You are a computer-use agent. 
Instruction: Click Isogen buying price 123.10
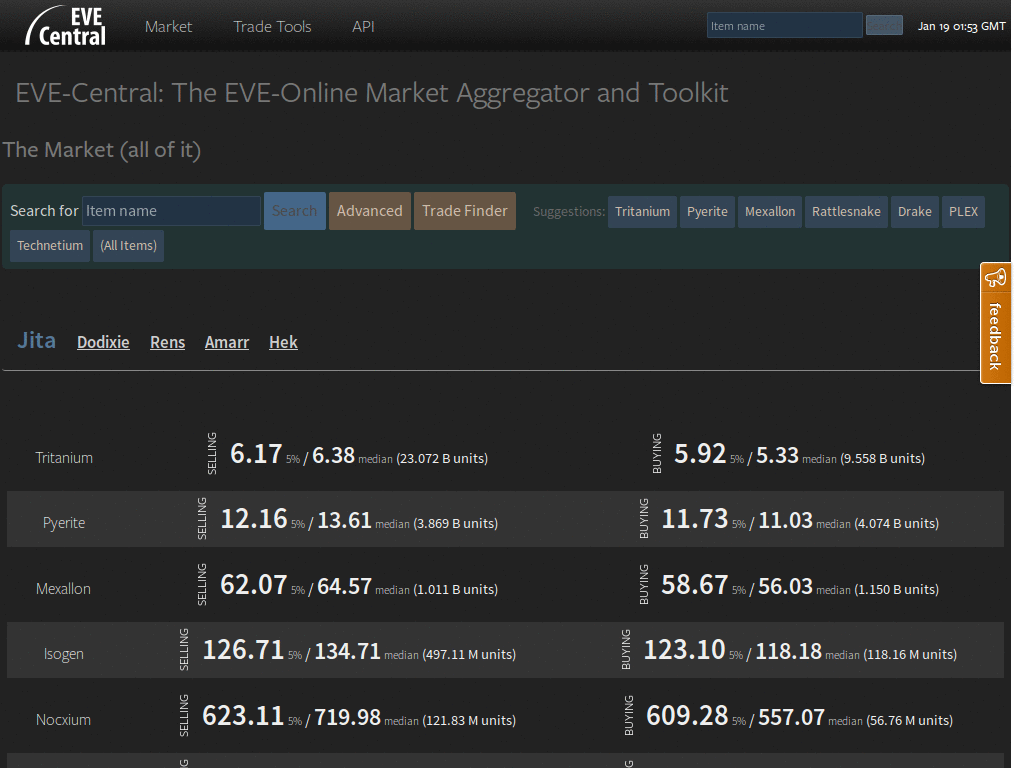click(685, 650)
